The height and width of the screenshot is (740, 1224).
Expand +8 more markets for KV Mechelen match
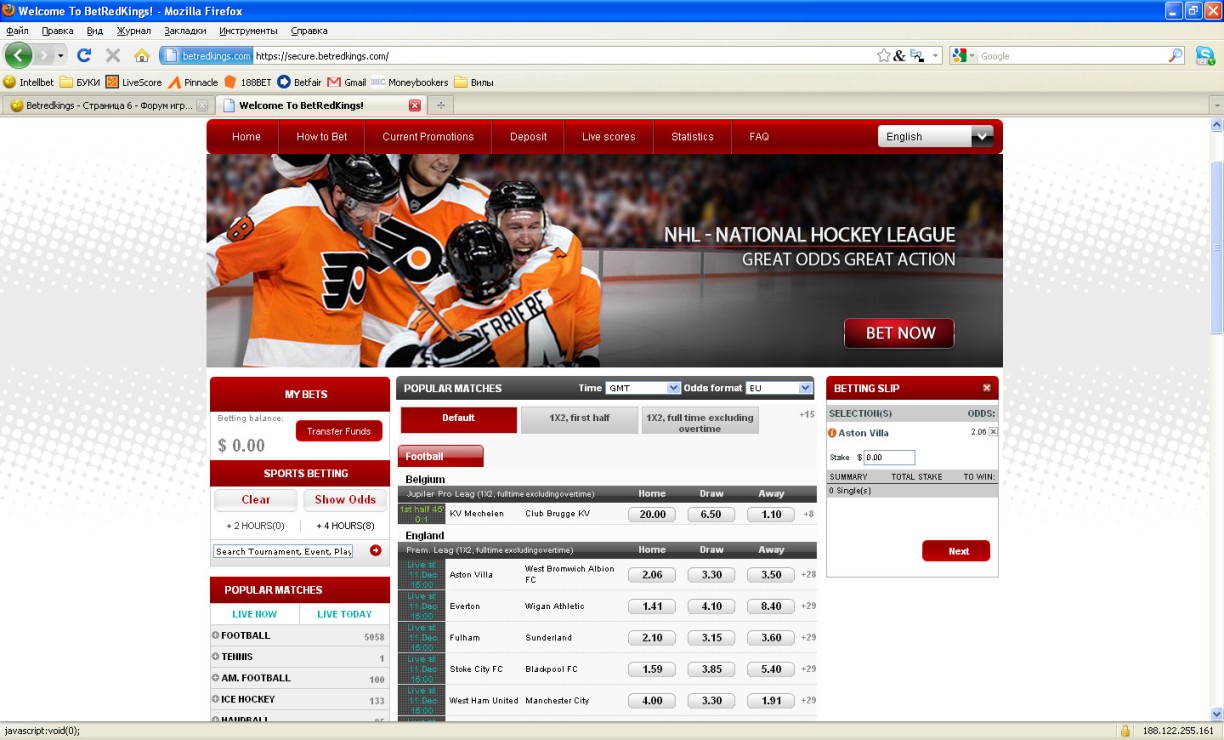click(x=808, y=514)
